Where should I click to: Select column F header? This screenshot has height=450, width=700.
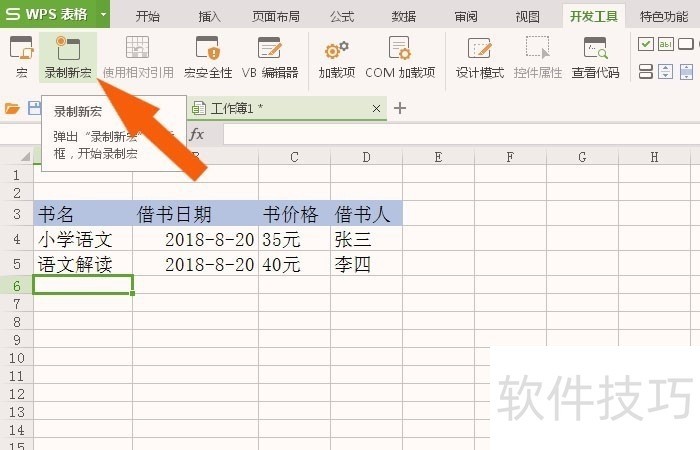click(x=510, y=157)
